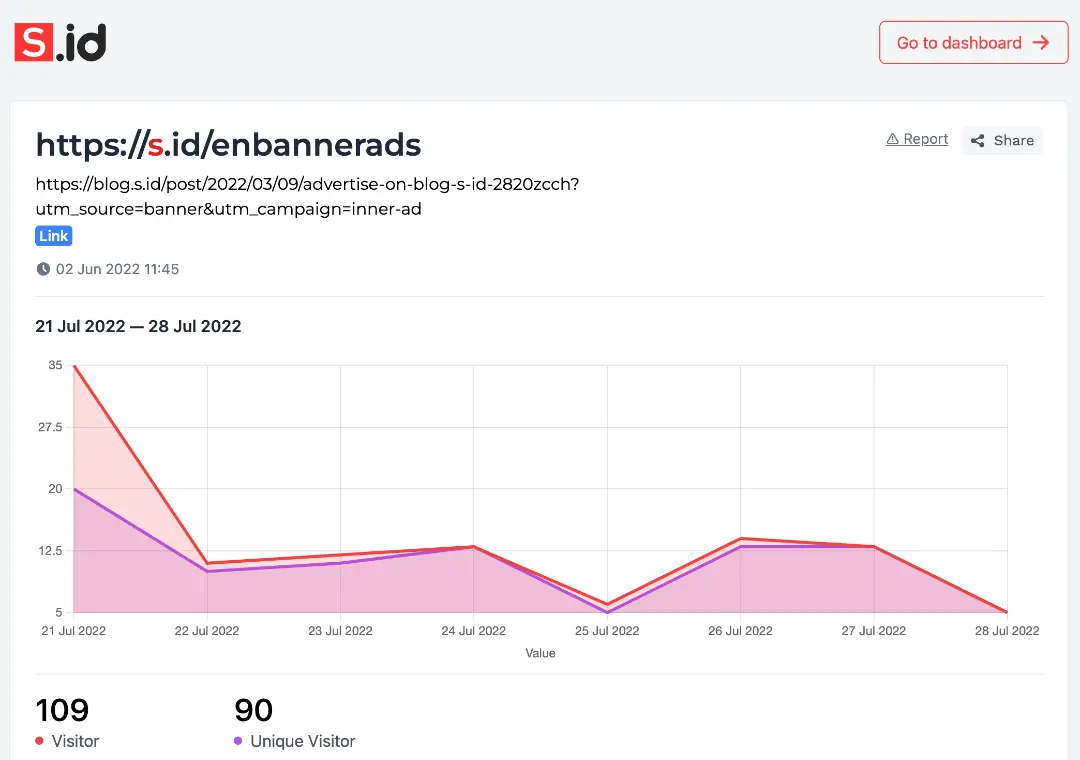Click the blue Link badge
1080x760 pixels.
click(x=54, y=236)
